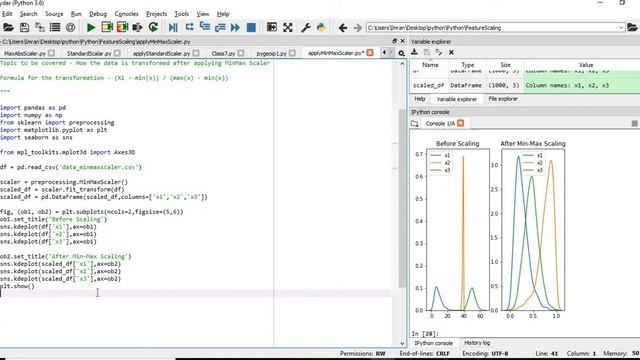
Task: Select scaled_df variable row
Action: [x=525, y=85]
